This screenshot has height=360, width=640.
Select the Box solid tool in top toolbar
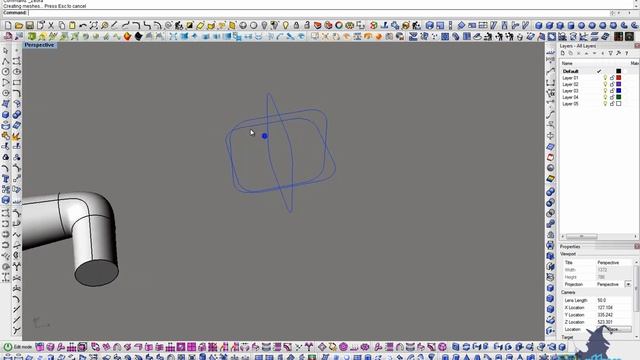pos(539,25)
